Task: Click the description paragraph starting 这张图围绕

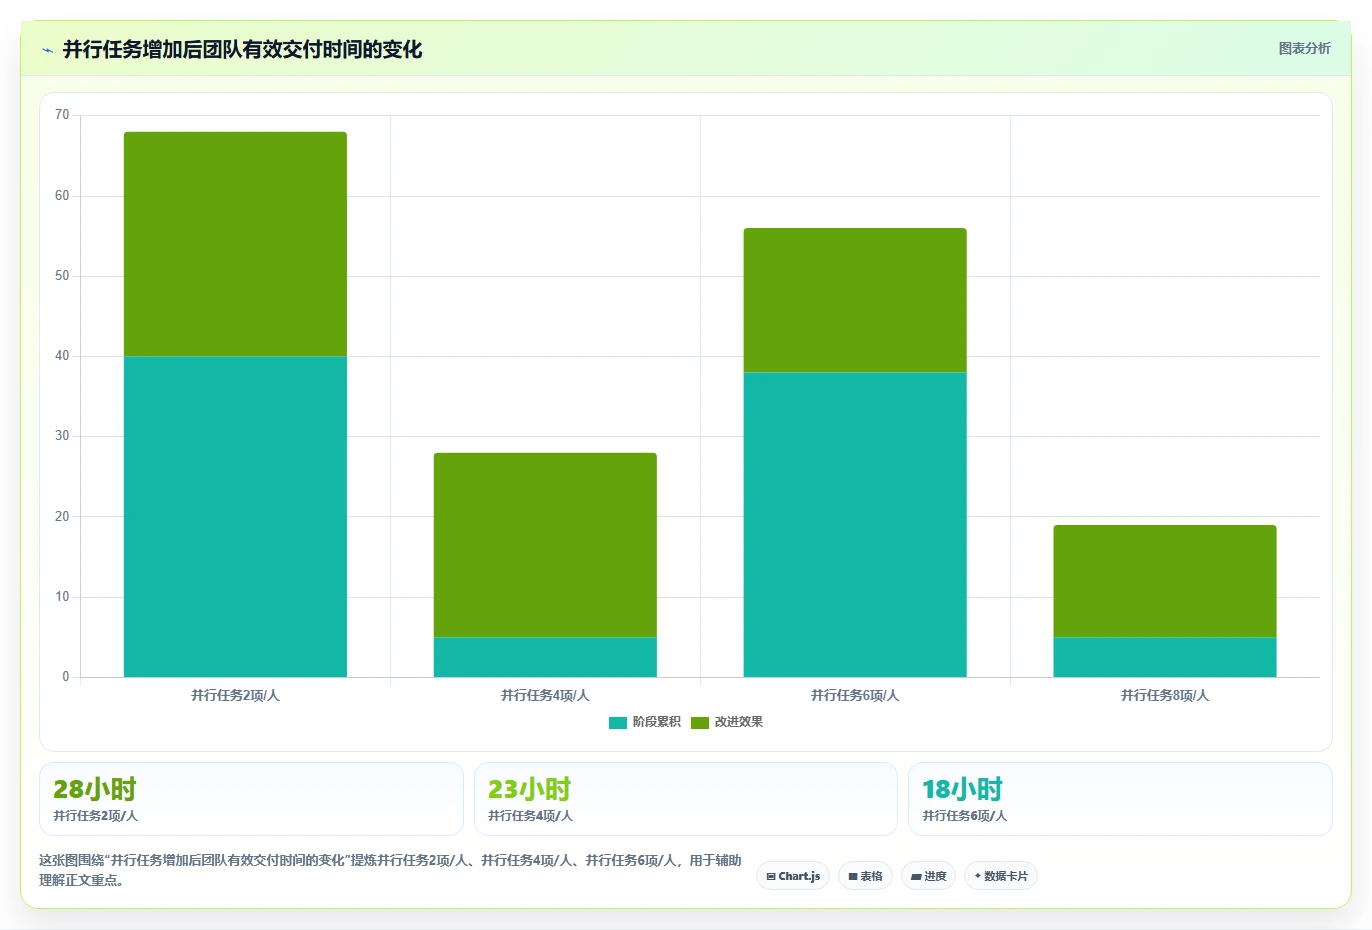Action: [390, 870]
